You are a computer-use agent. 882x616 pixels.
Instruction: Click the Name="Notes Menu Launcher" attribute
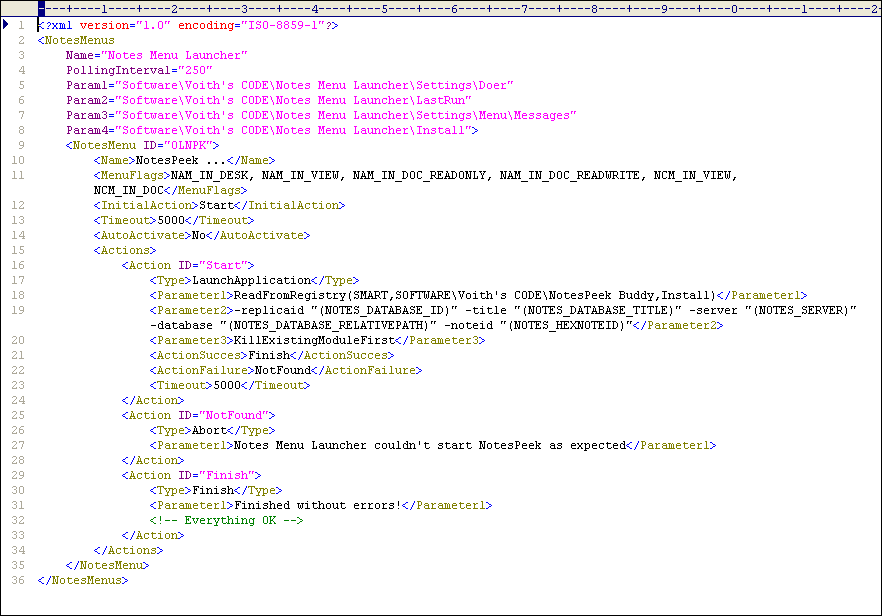156,55
